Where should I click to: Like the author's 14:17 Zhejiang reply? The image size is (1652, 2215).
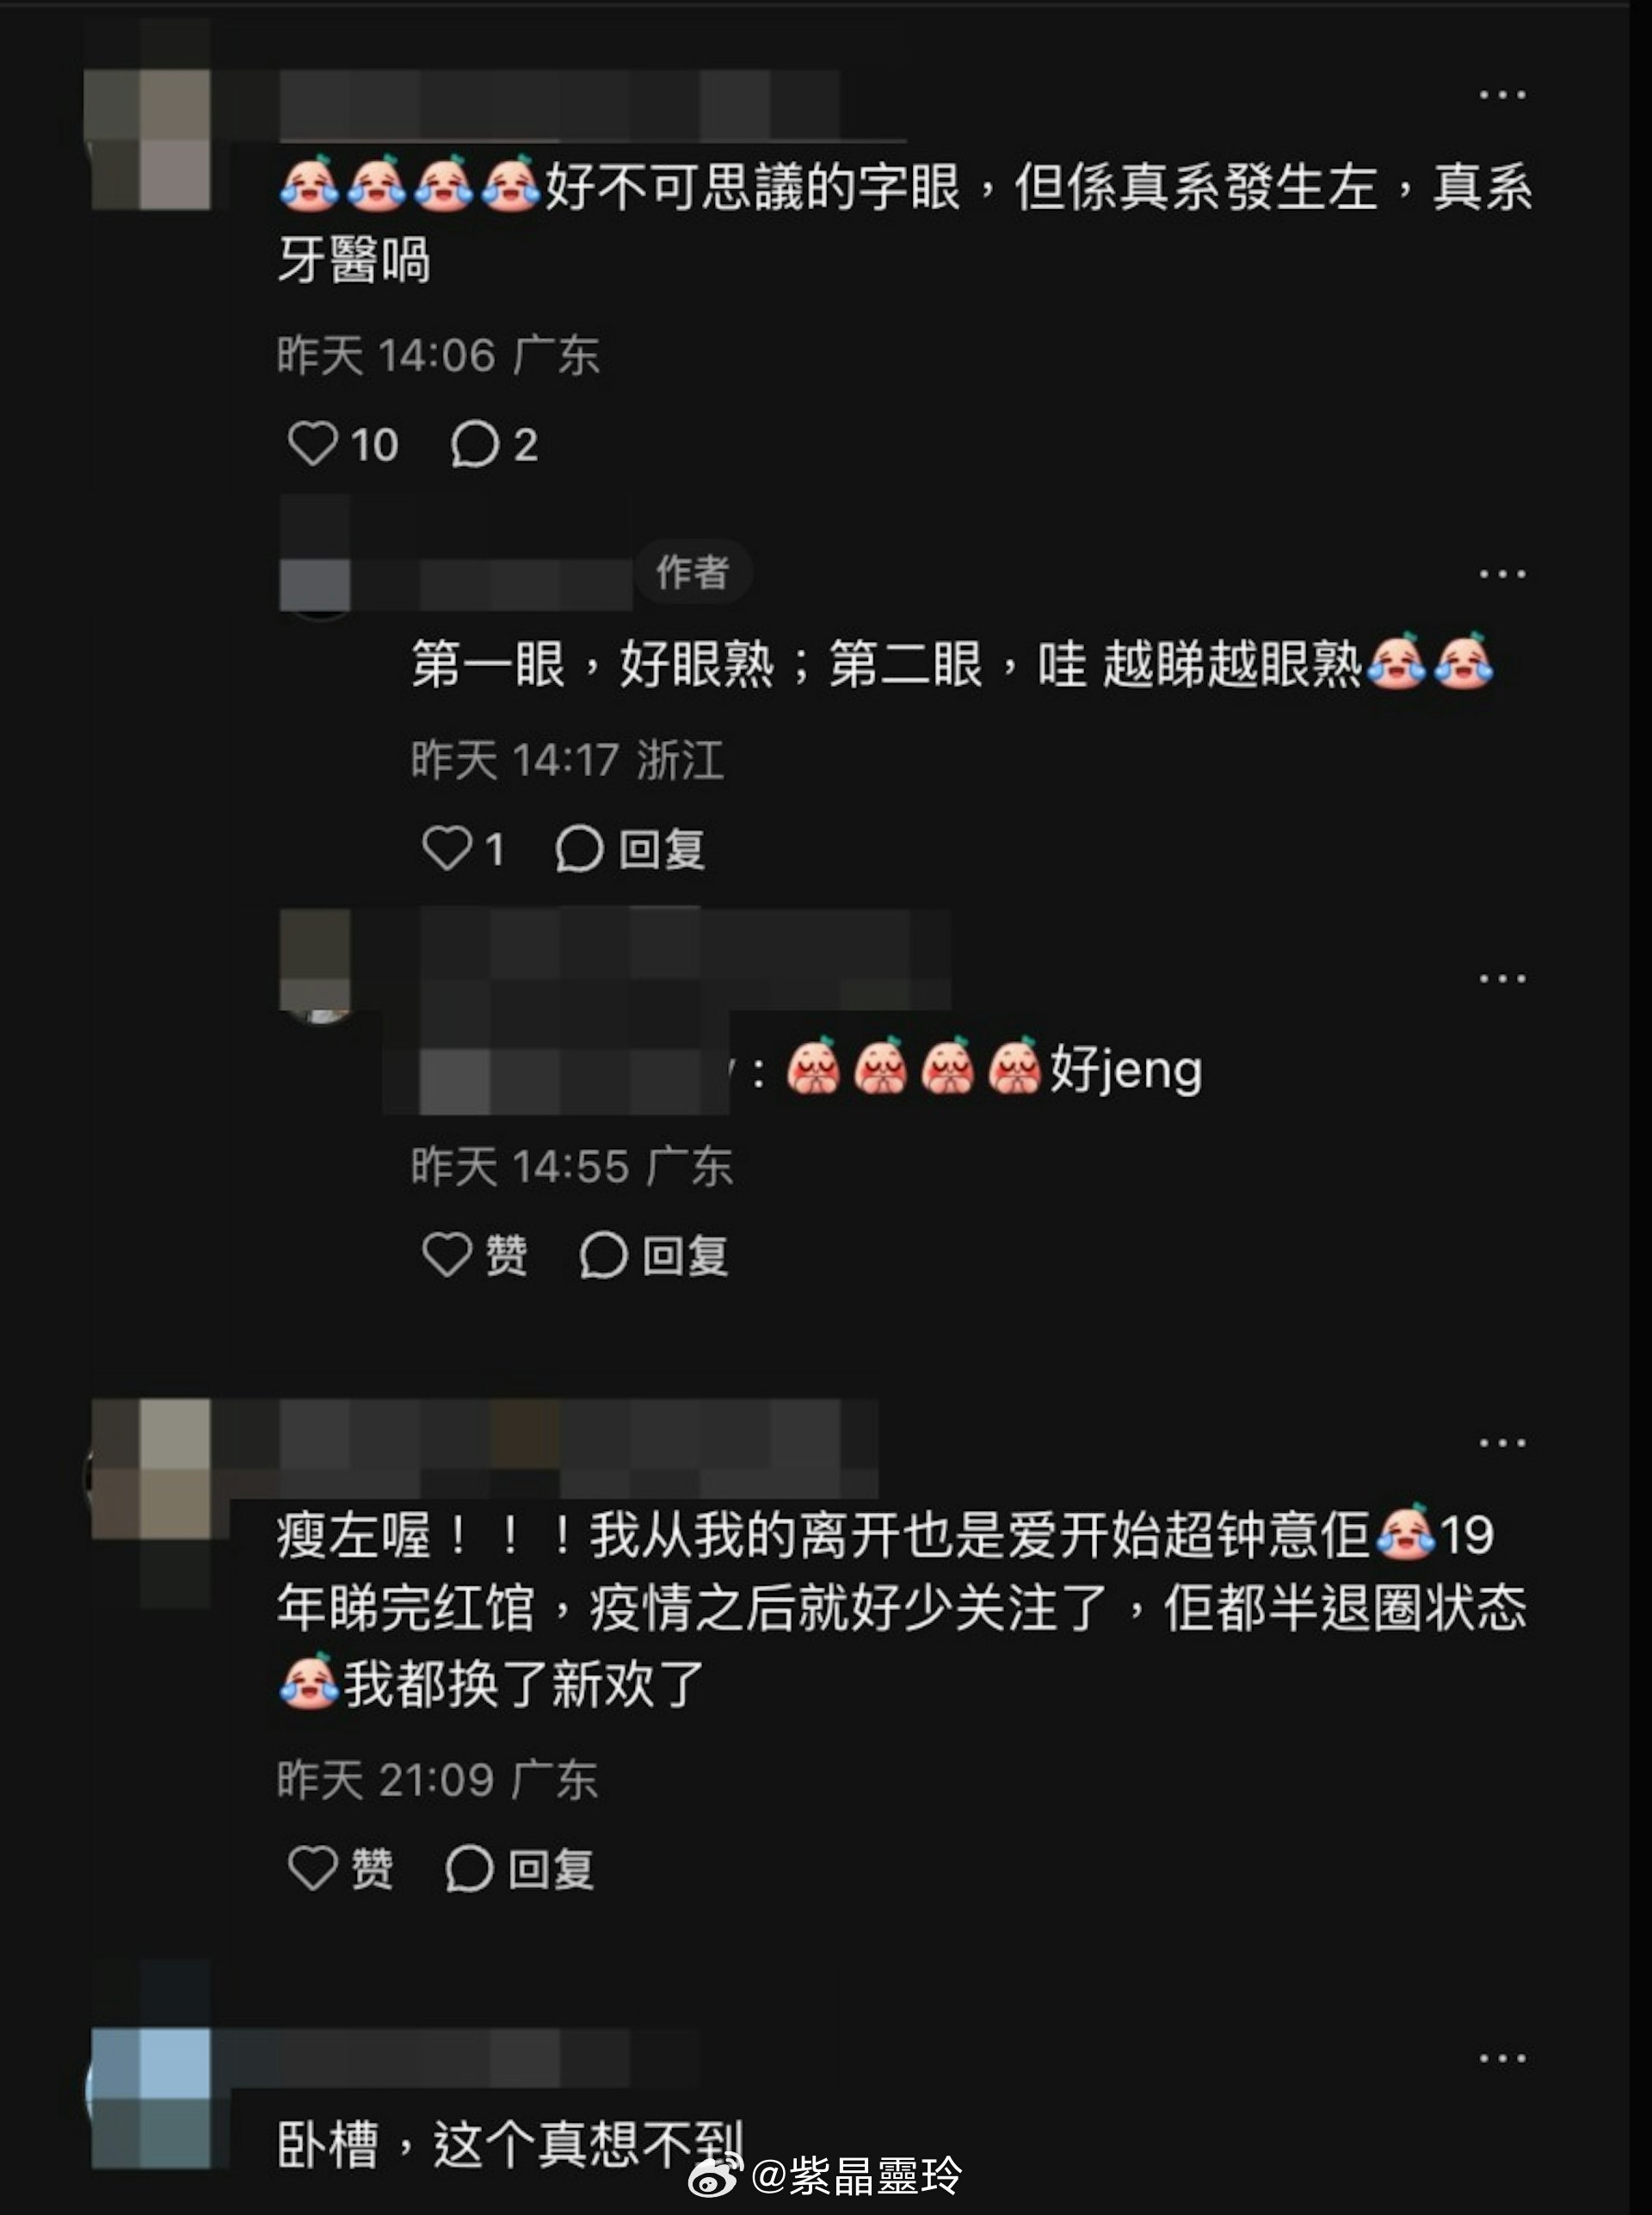(x=463, y=849)
